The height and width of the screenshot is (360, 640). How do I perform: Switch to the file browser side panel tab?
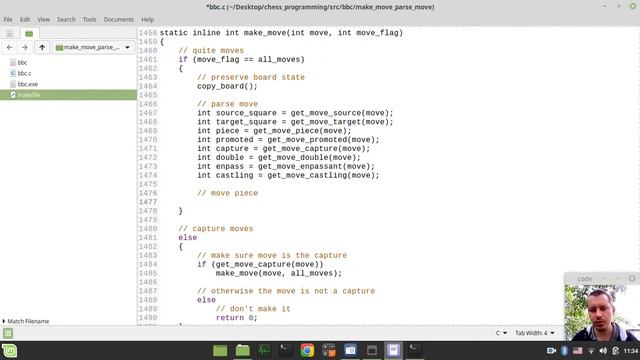pyautogui.click(x=29, y=33)
